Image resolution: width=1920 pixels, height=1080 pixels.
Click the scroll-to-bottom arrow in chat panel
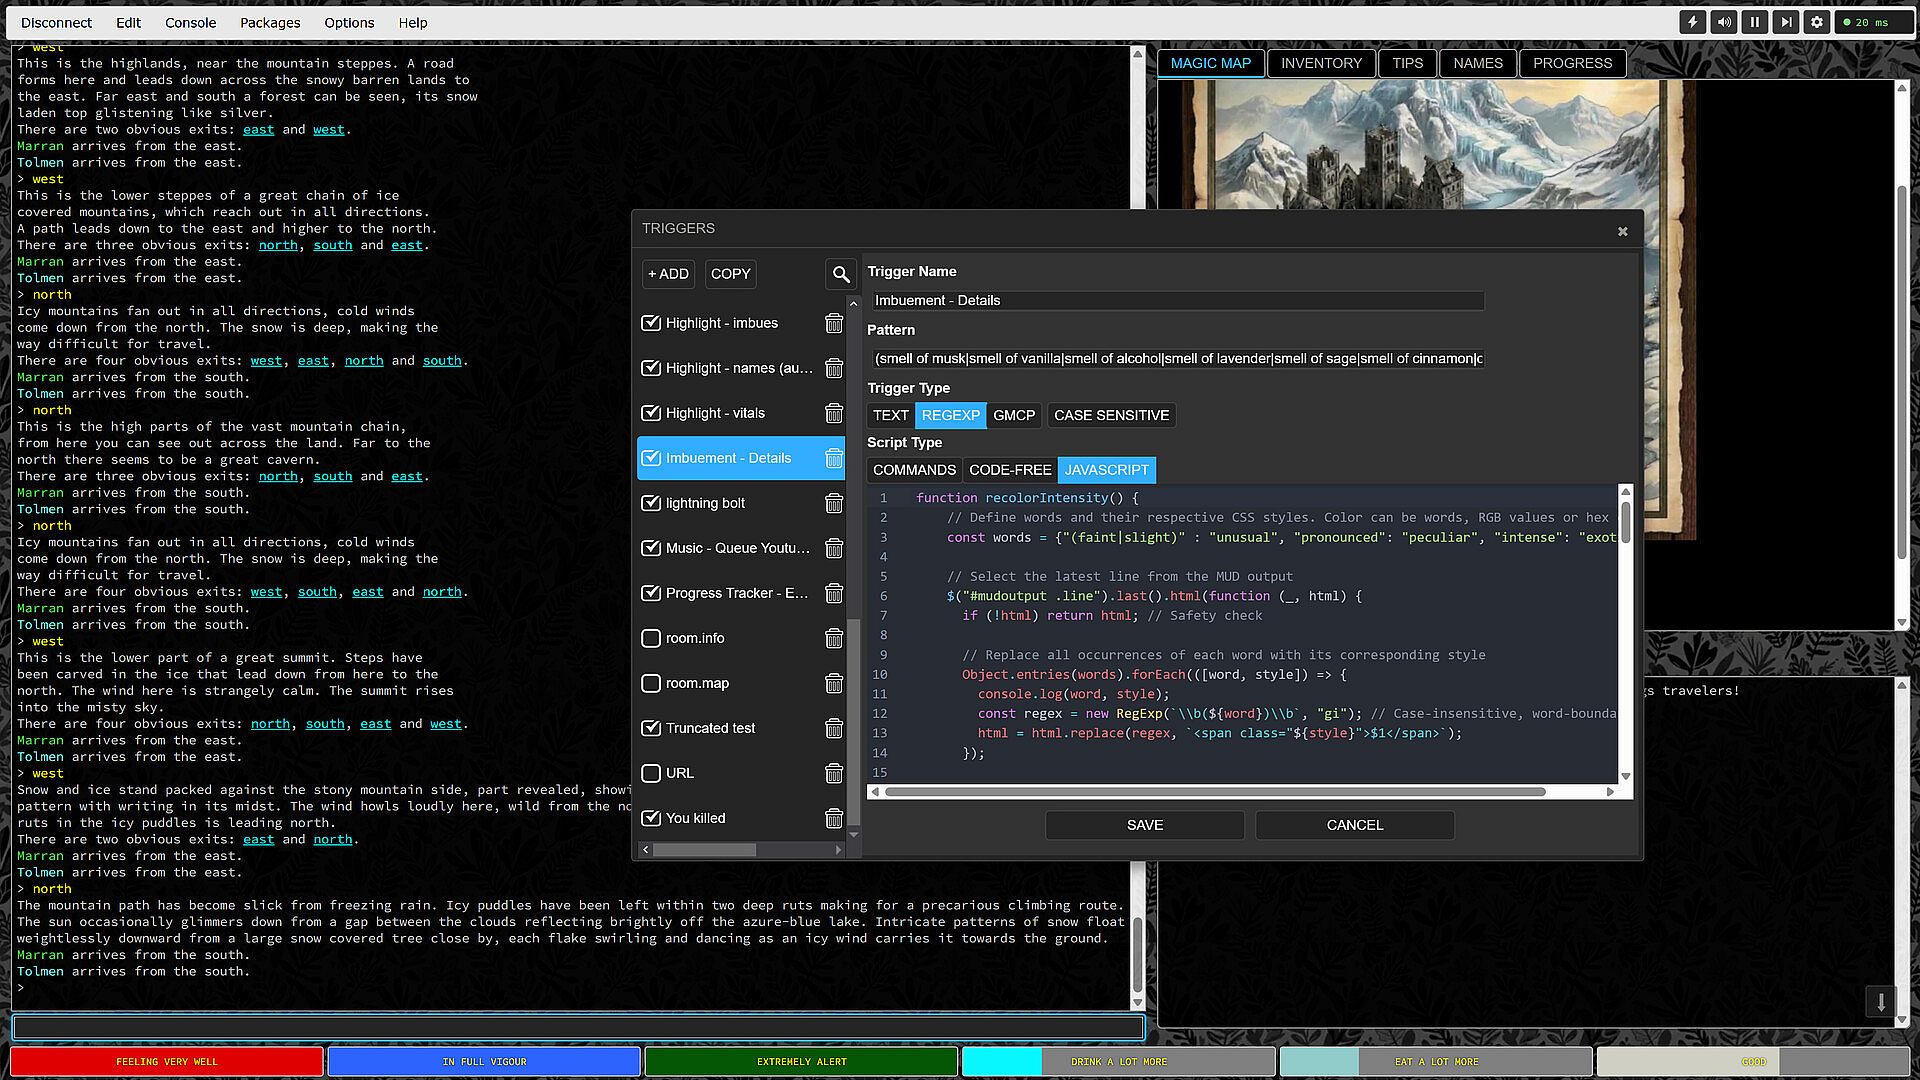(1880, 1002)
